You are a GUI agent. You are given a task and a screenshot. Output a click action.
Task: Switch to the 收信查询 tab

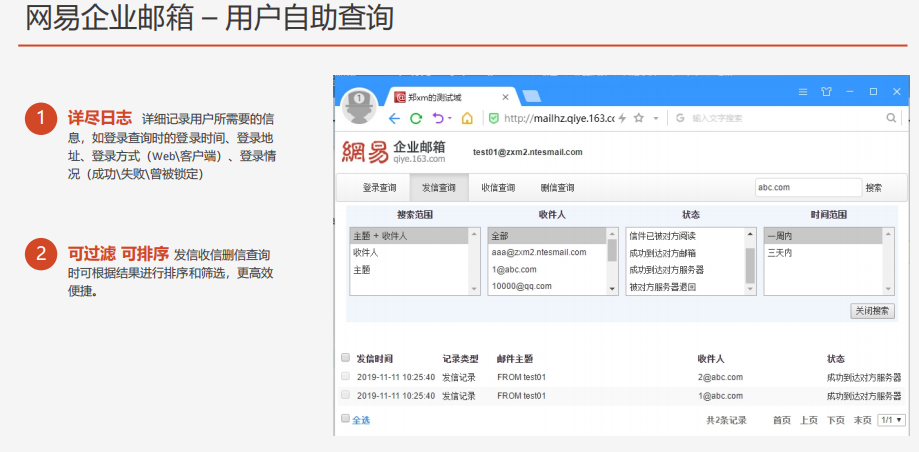click(x=498, y=188)
